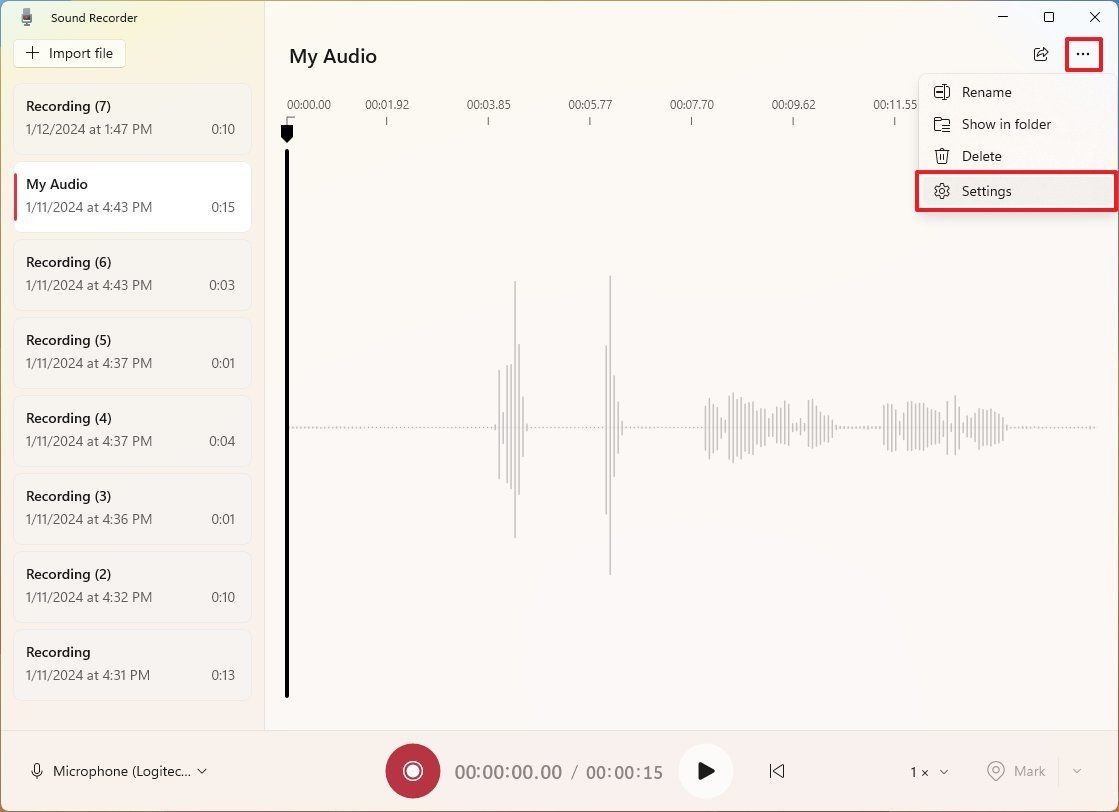Add a Mark at the current position
This screenshot has height=812, width=1119.
[1016, 771]
